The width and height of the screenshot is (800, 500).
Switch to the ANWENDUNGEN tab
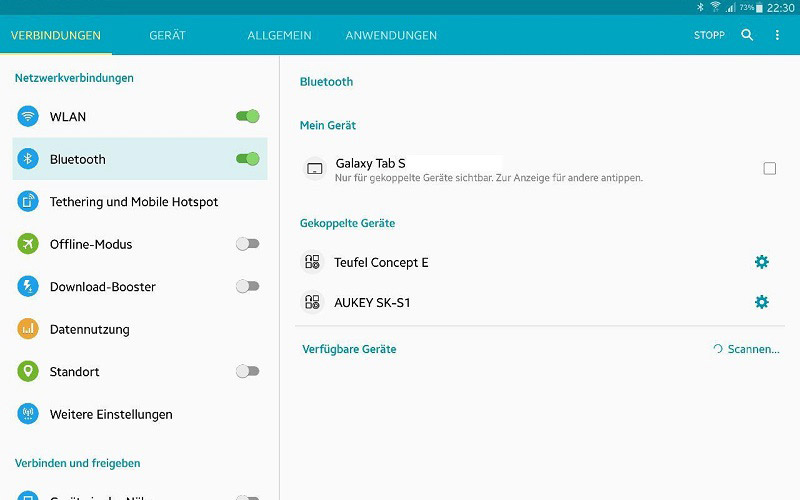(x=391, y=35)
